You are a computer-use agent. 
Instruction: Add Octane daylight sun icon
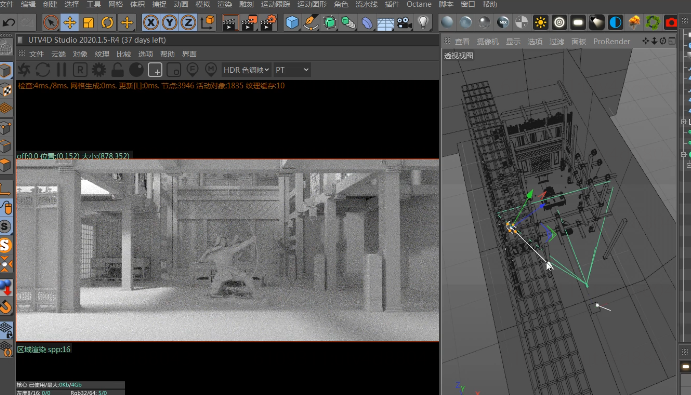point(540,22)
